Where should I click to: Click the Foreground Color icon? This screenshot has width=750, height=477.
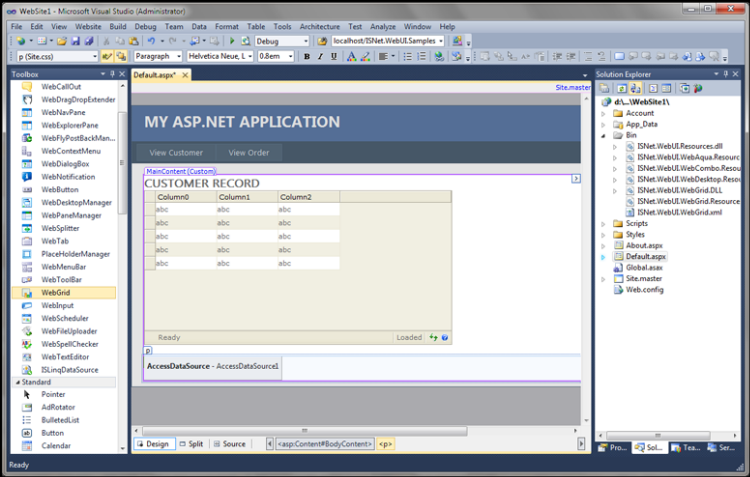(351, 56)
